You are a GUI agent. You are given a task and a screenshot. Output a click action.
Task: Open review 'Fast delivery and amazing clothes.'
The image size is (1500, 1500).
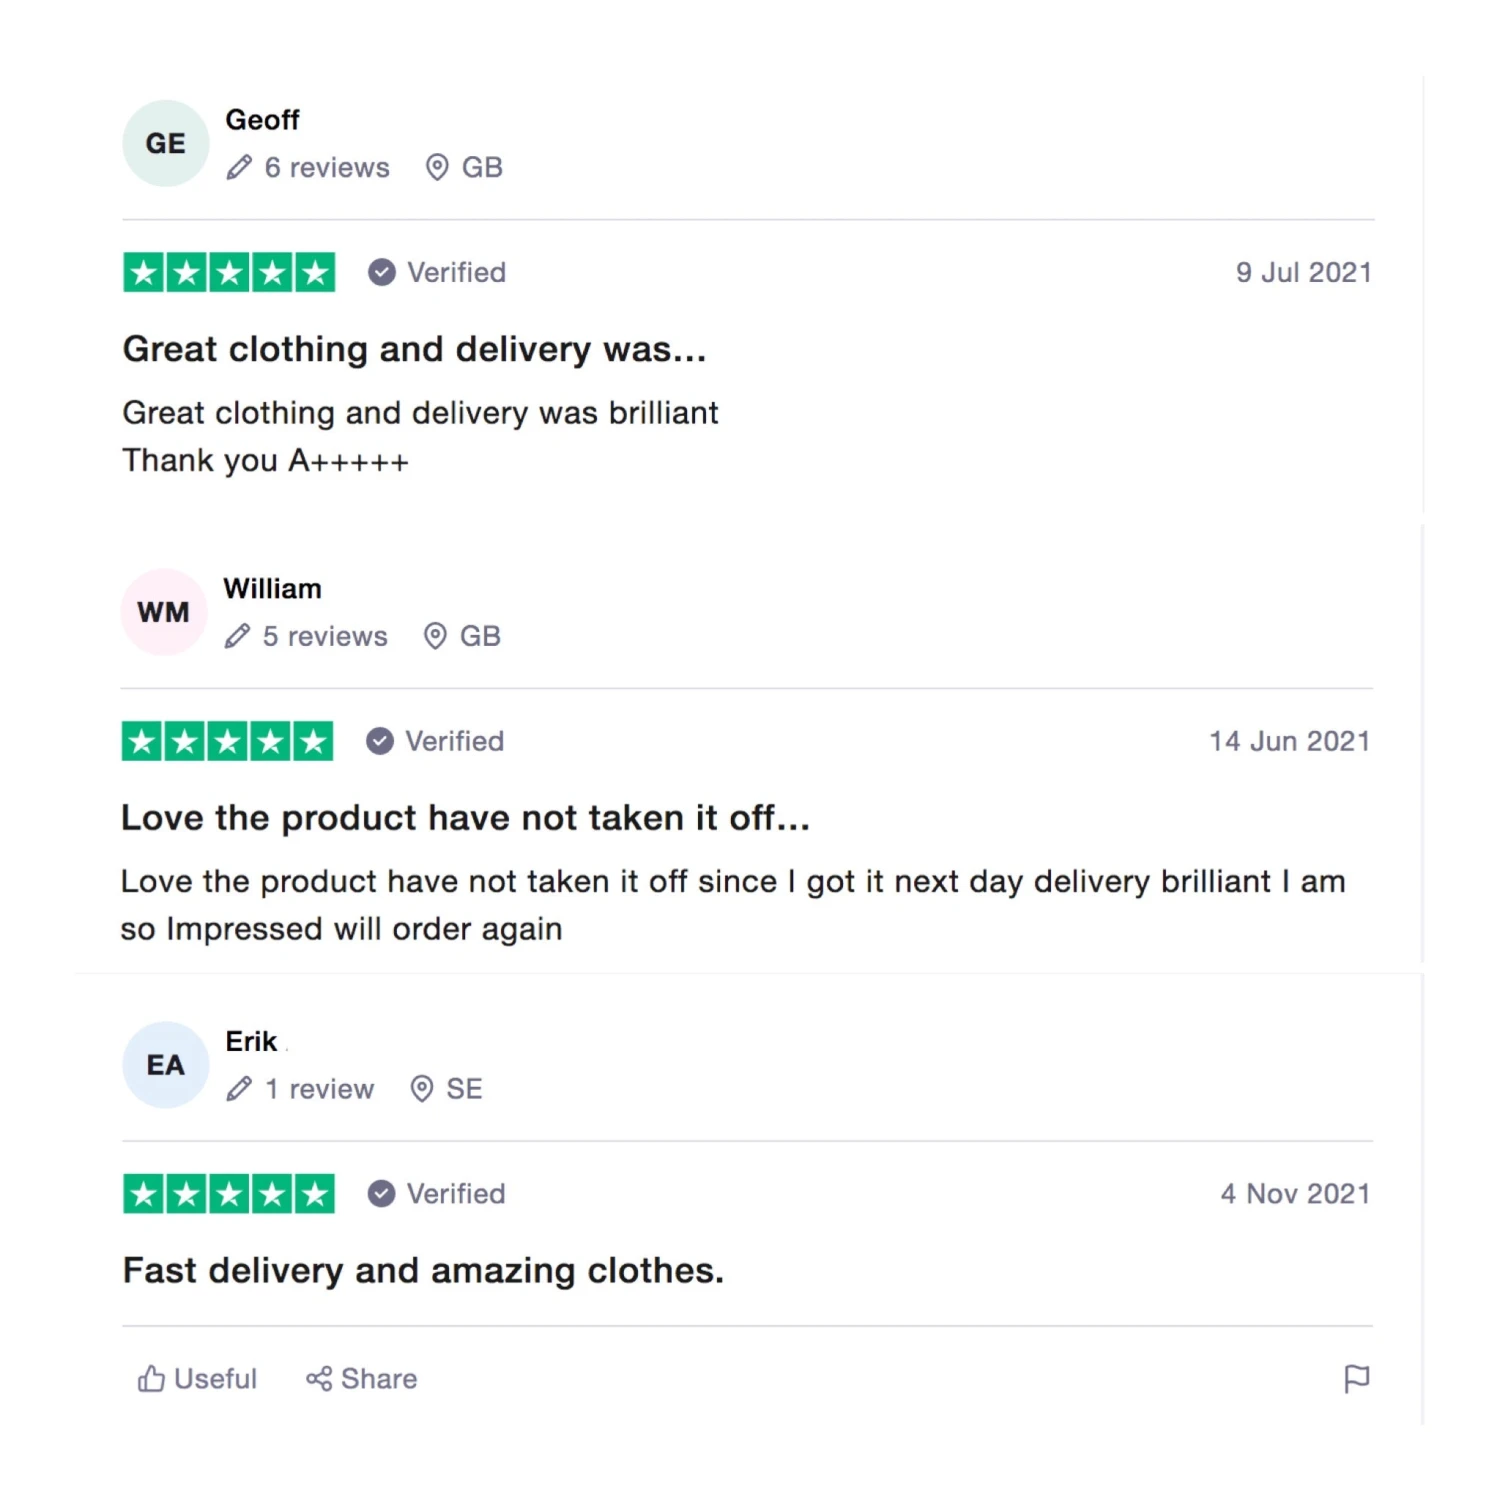coord(423,1271)
